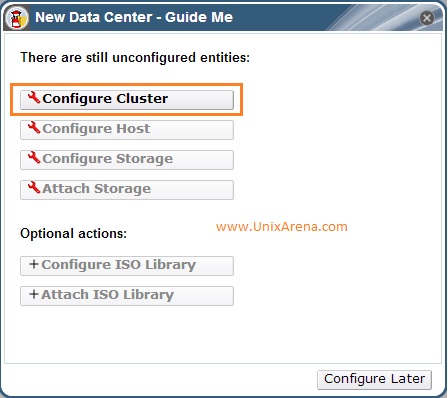Click the wrench icon beside Configure Host
The image size is (448, 398).
coord(34,128)
